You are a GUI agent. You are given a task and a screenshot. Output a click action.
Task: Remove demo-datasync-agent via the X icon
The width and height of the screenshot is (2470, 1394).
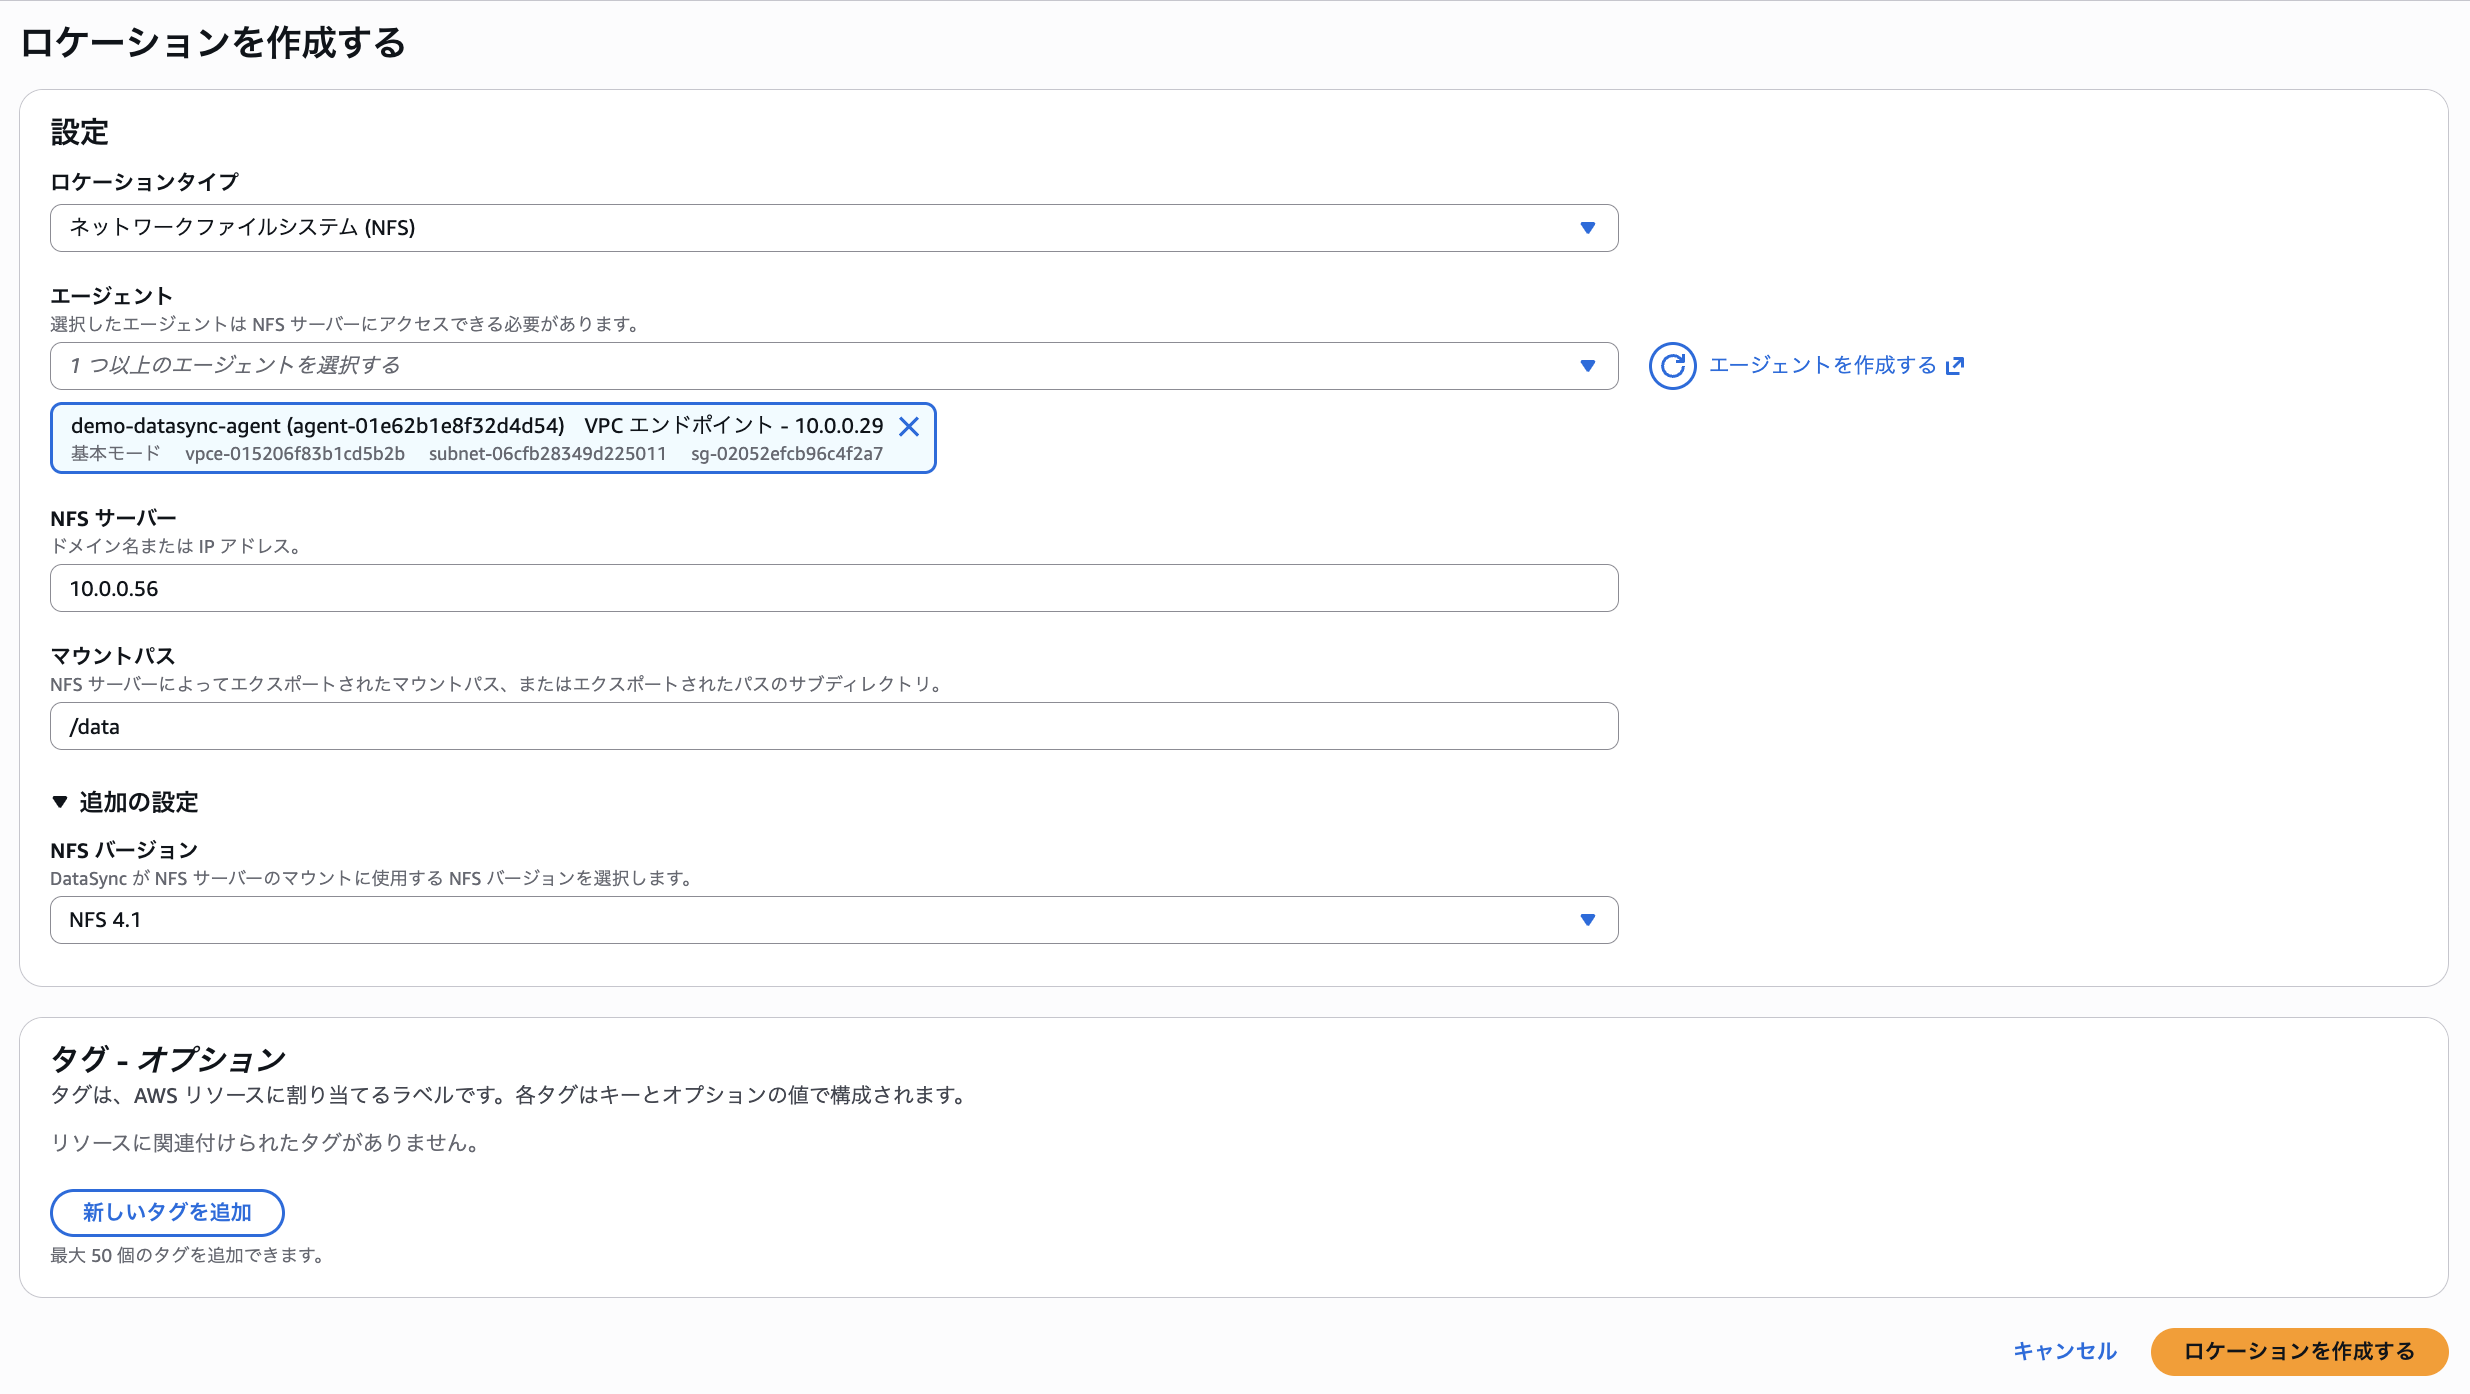point(910,426)
